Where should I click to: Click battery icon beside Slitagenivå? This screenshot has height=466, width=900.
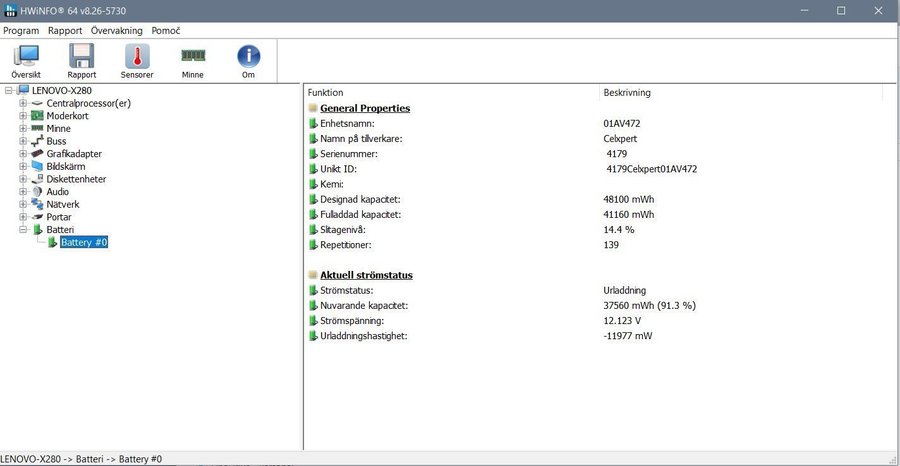[313, 230]
